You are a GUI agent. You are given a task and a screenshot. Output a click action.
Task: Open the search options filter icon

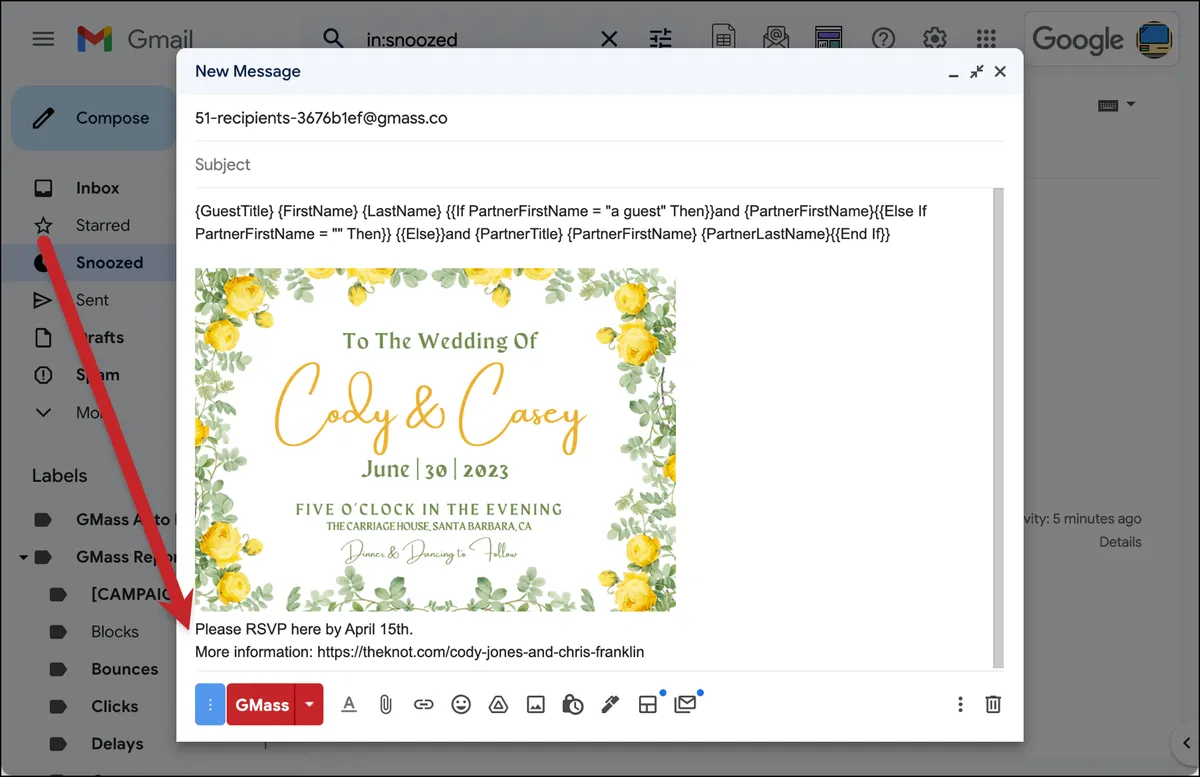661,39
